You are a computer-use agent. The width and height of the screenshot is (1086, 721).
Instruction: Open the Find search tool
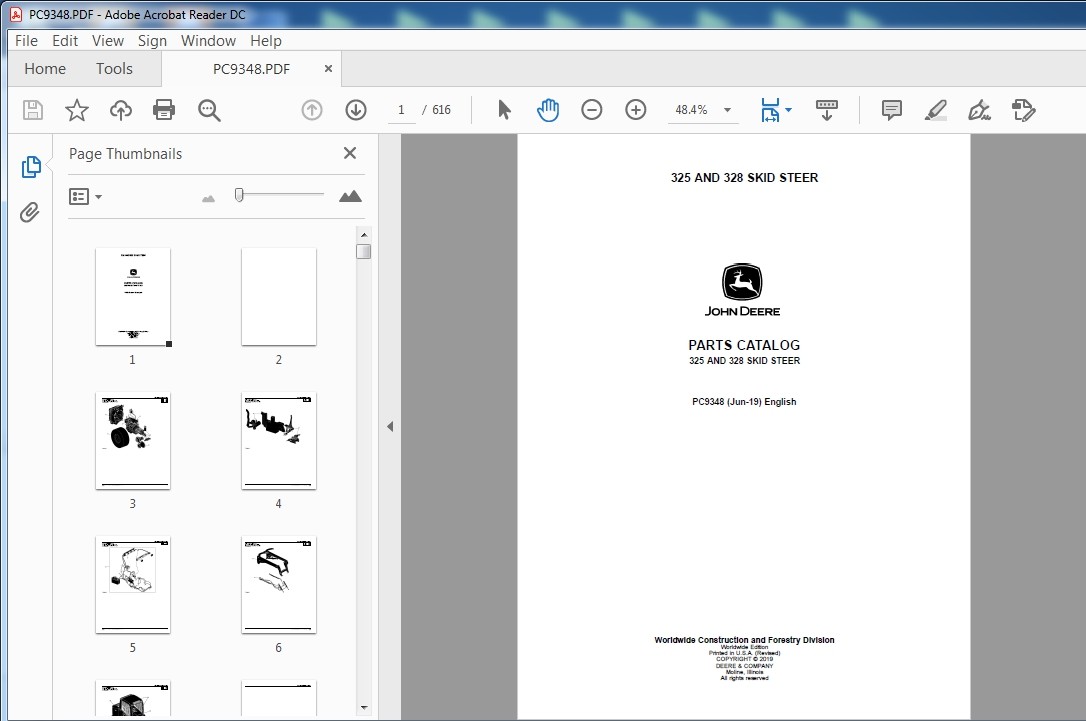click(209, 110)
